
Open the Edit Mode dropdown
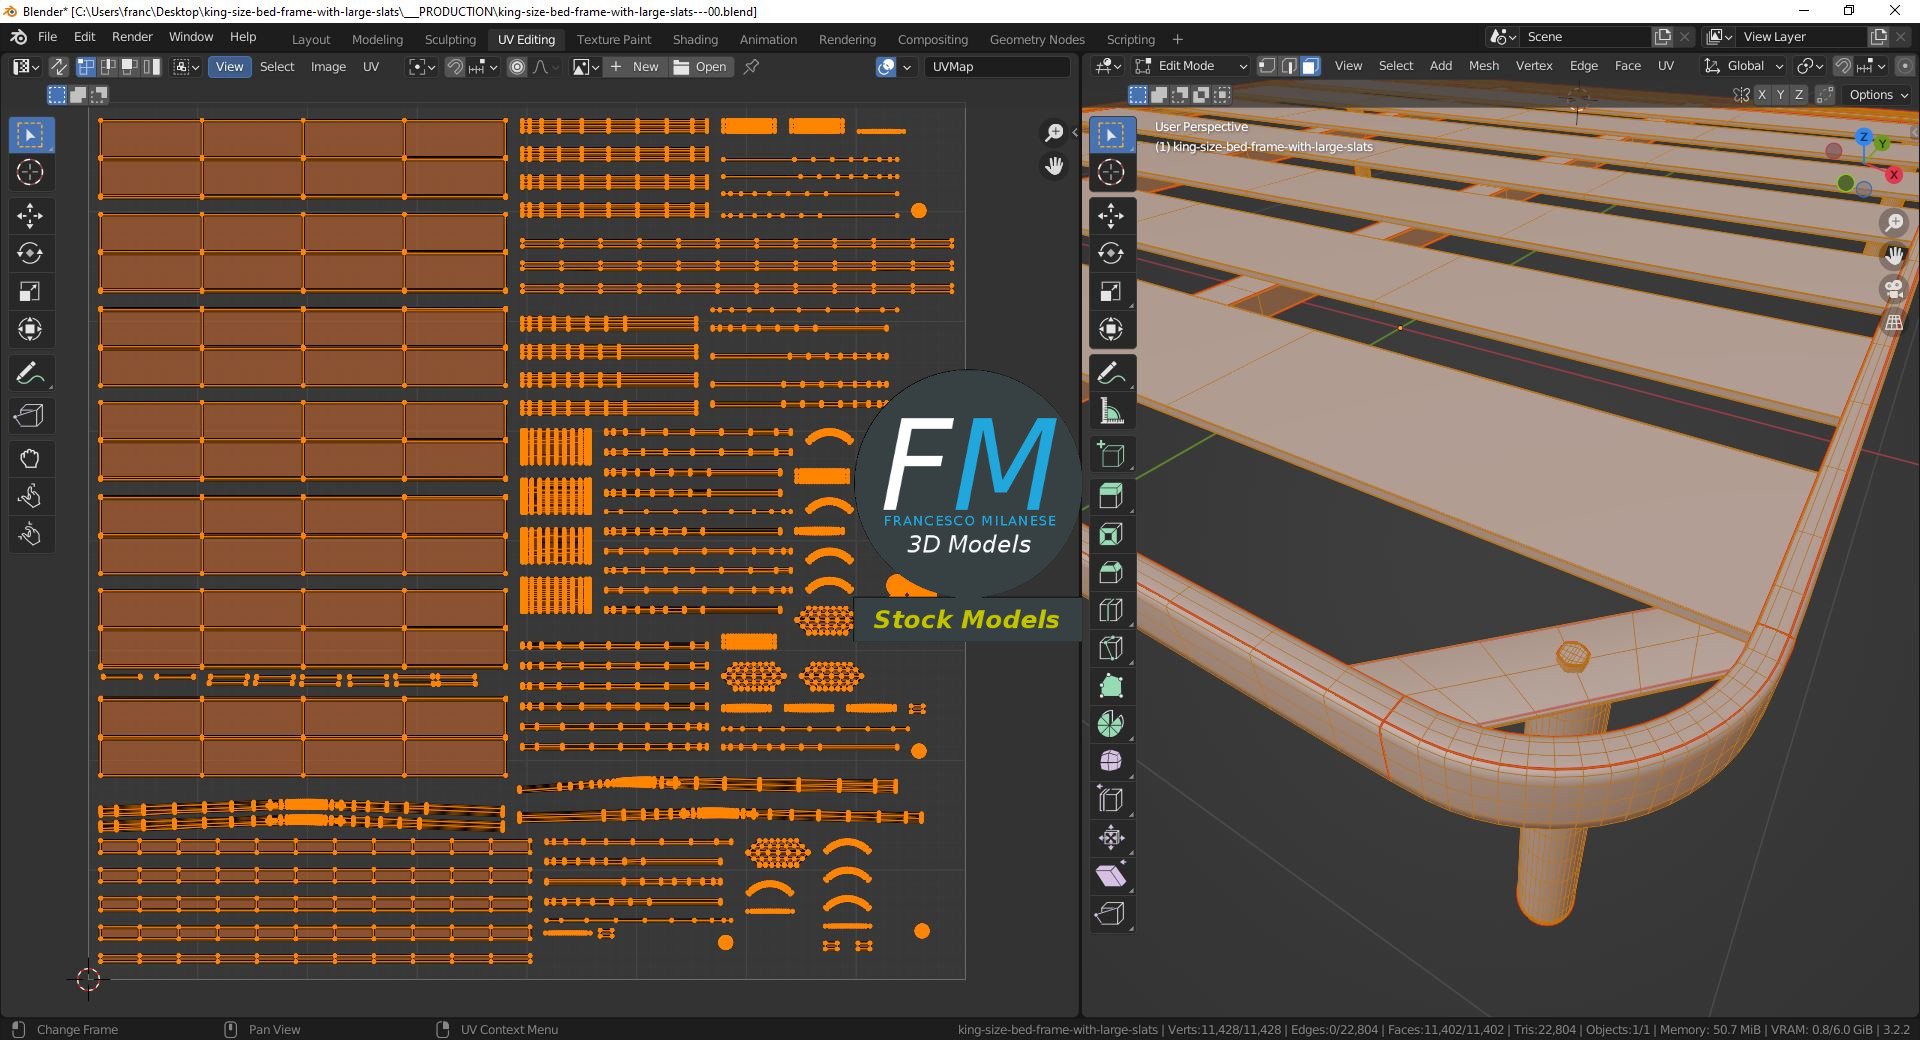pyautogui.click(x=1191, y=66)
